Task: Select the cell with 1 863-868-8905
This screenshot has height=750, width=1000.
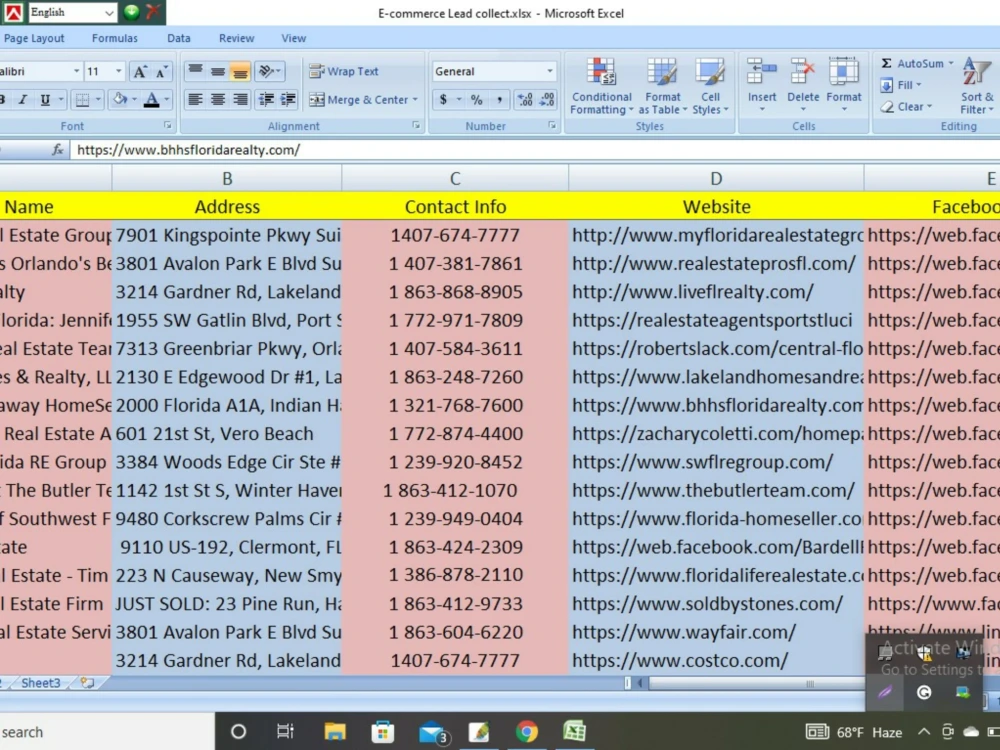Action: point(455,292)
